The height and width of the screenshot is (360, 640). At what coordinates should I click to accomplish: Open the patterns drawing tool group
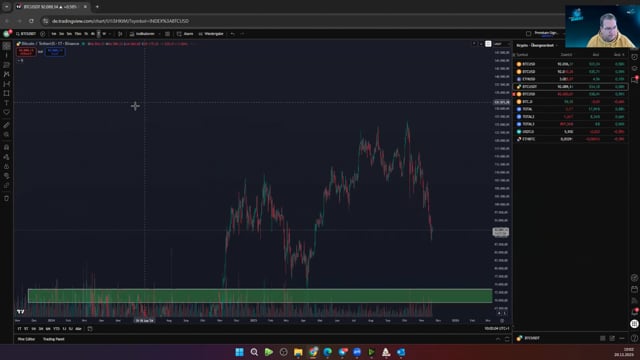7,74
